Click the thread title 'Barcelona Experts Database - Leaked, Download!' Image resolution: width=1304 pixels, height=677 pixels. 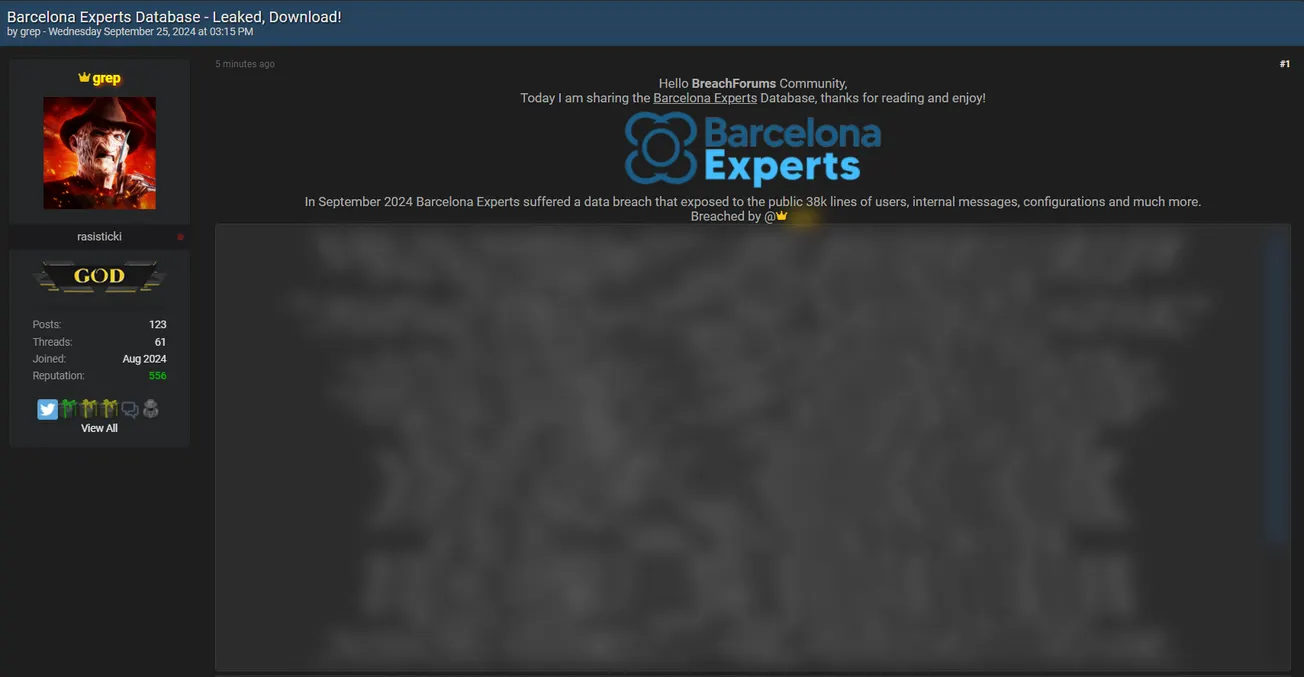click(x=174, y=17)
